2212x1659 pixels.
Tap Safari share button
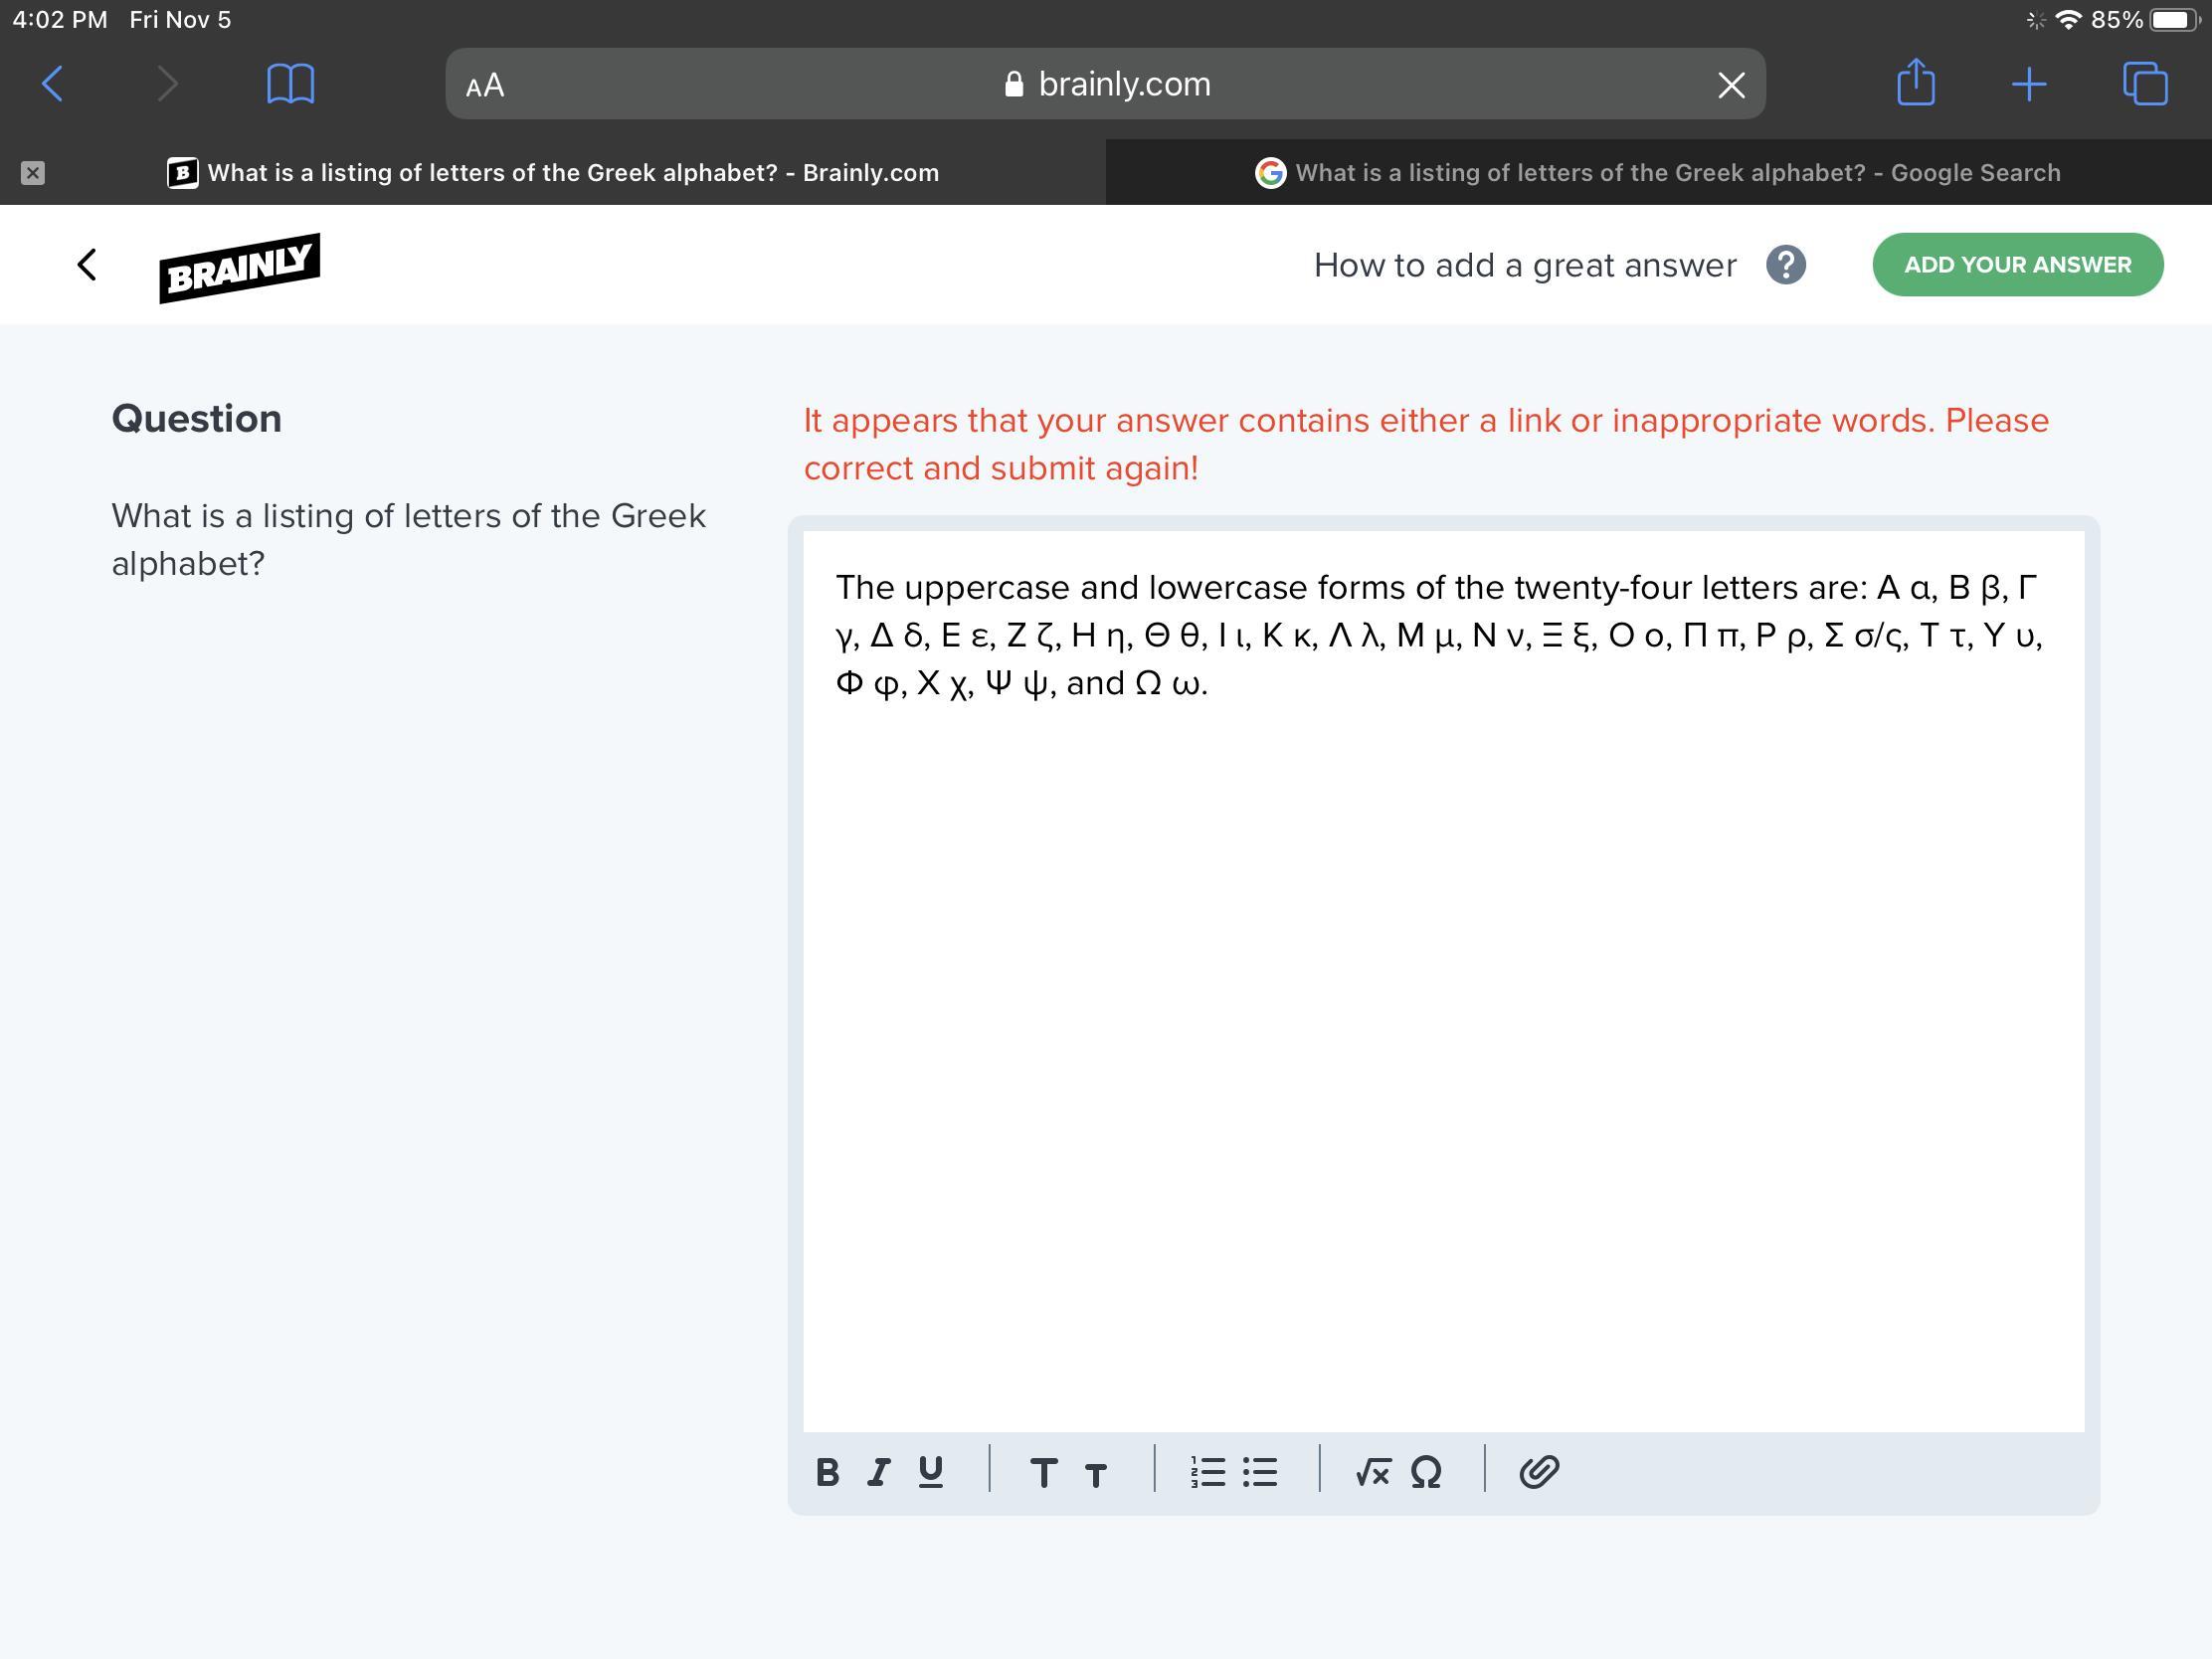coord(1915,83)
